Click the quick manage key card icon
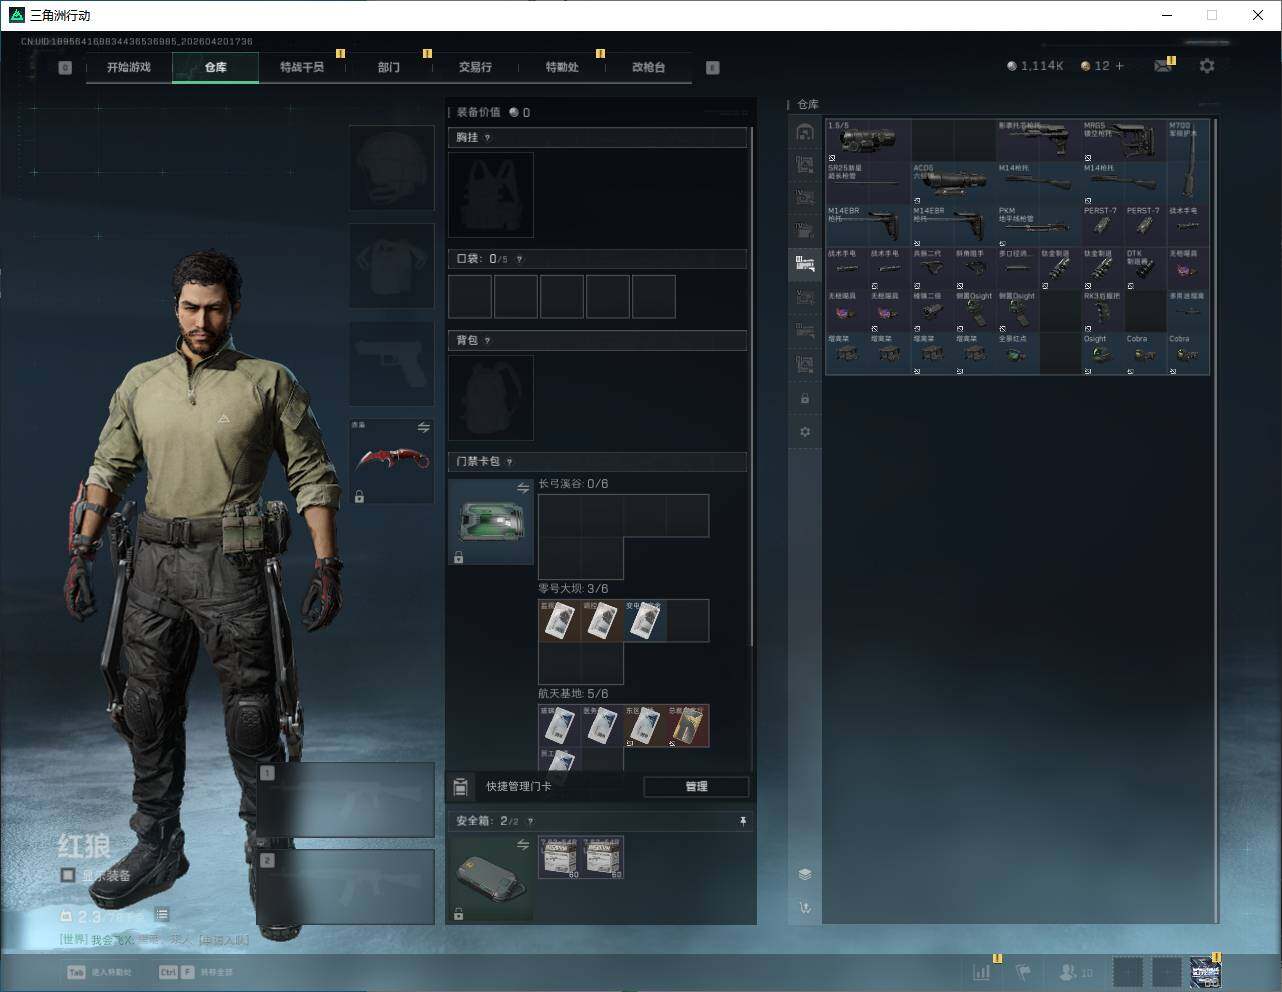 click(461, 786)
